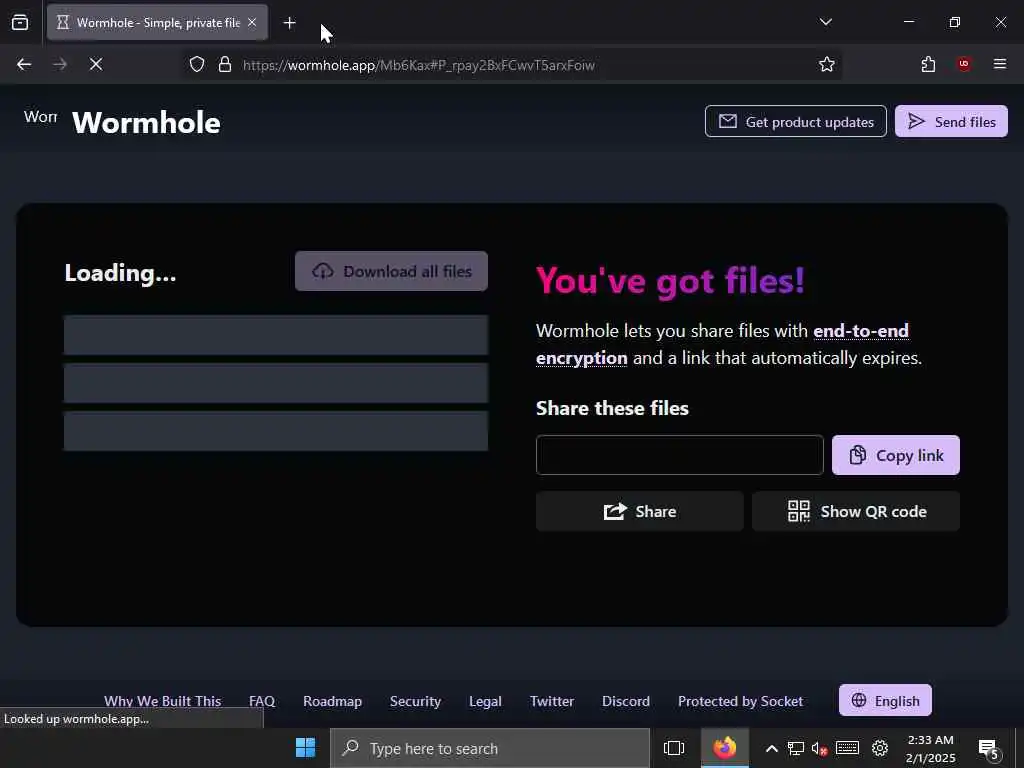
Task: Open Task View on the taskbar
Action: (x=673, y=748)
